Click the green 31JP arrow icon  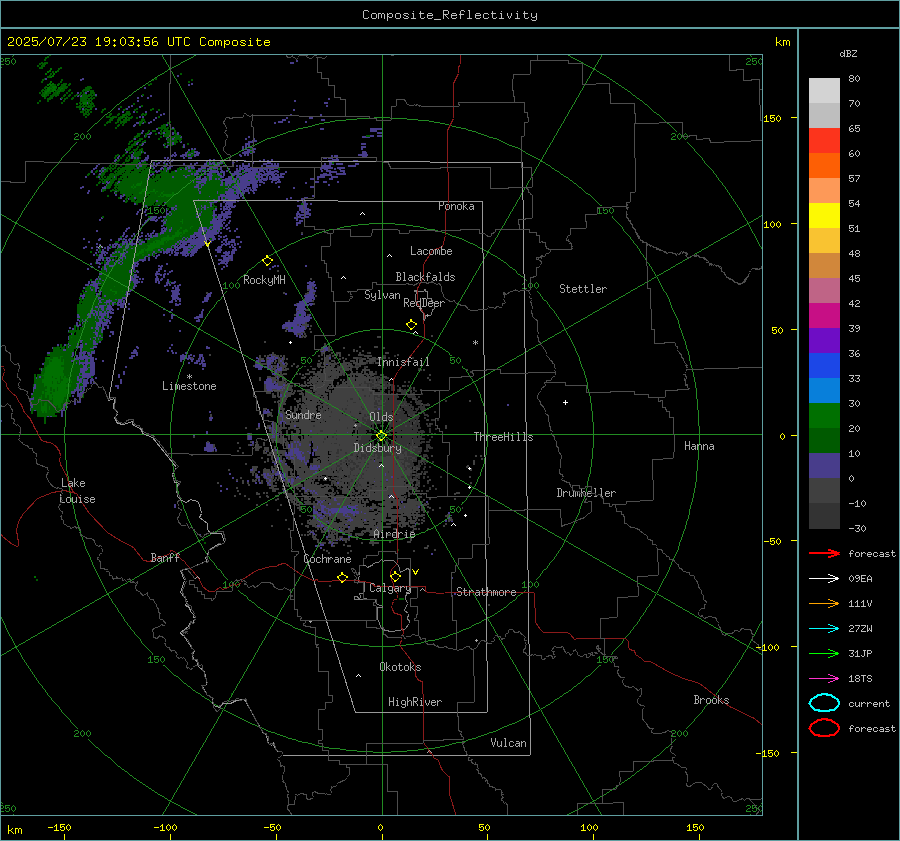[824, 653]
